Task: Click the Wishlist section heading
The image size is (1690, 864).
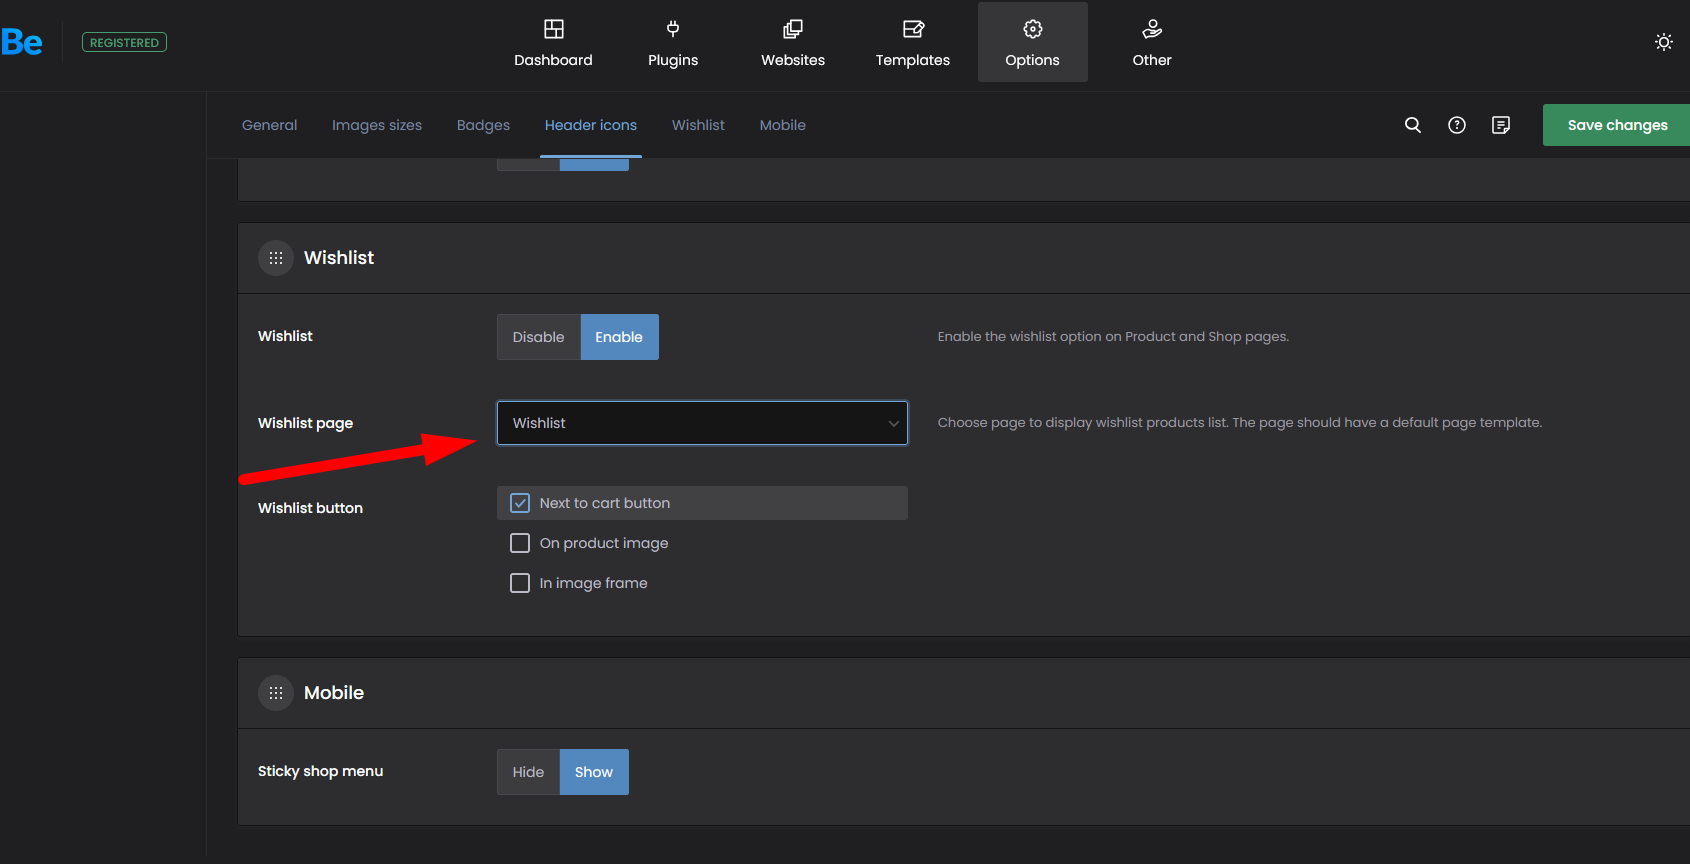Action: pyautogui.click(x=339, y=258)
